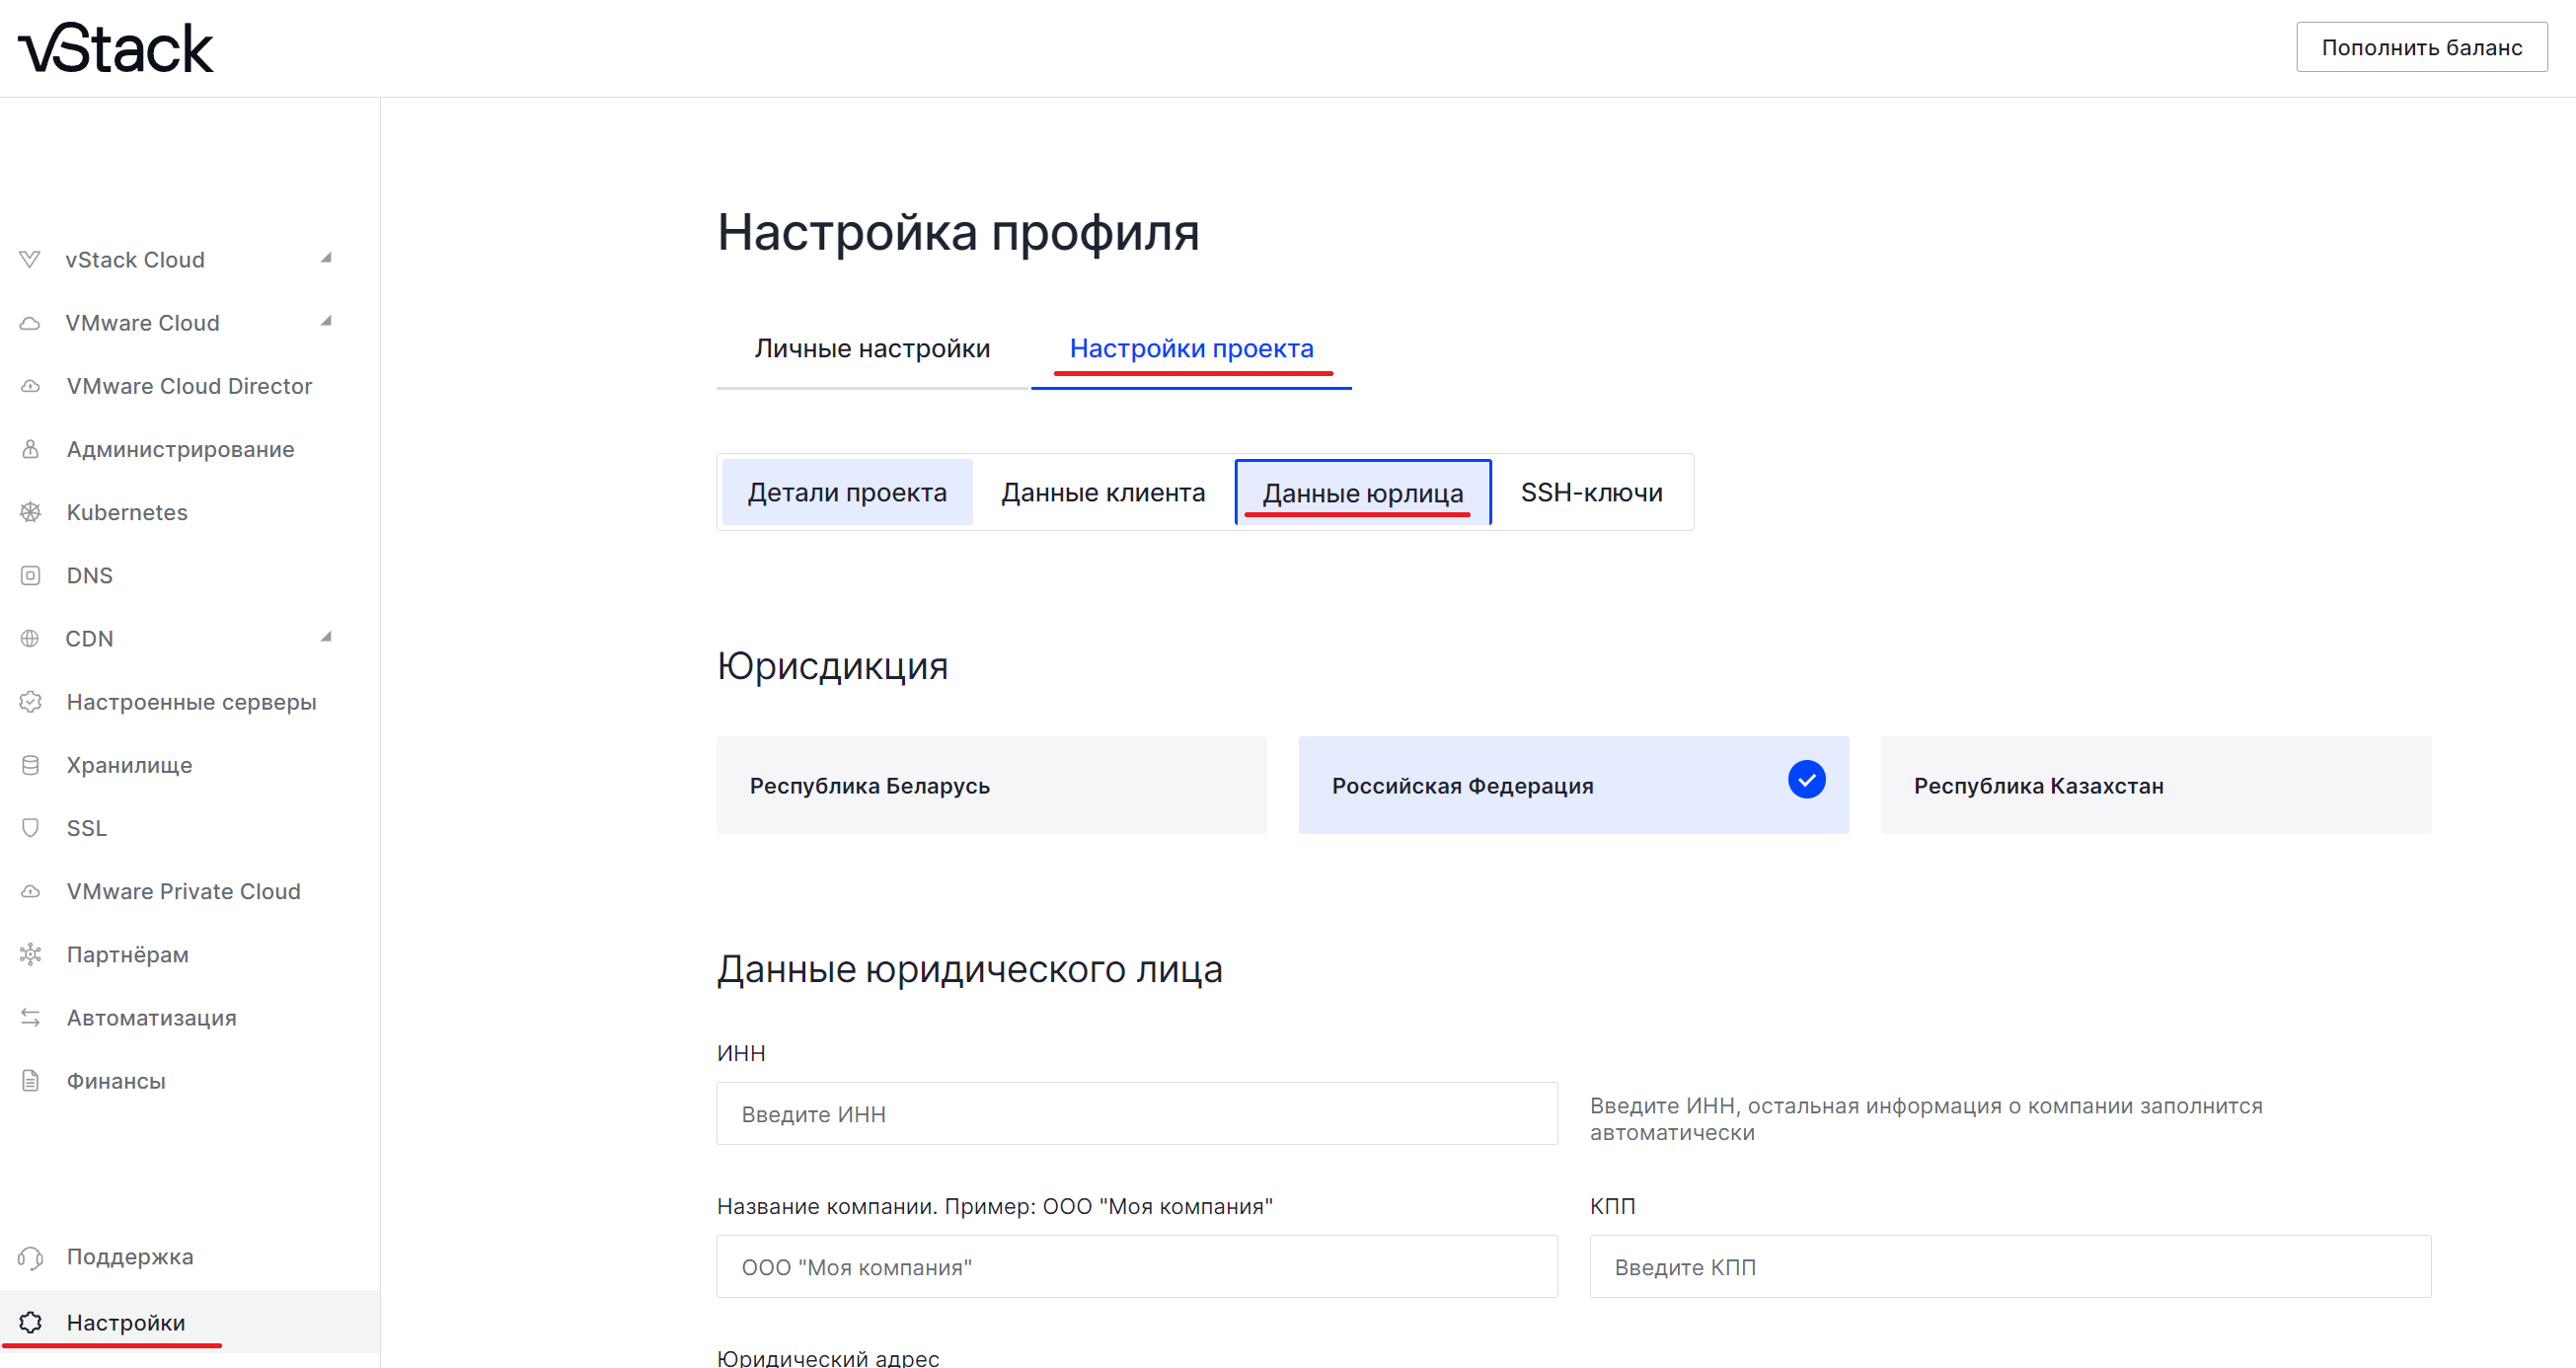
Task: Open the SSH-ключи tab
Action: click(x=1591, y=492)
